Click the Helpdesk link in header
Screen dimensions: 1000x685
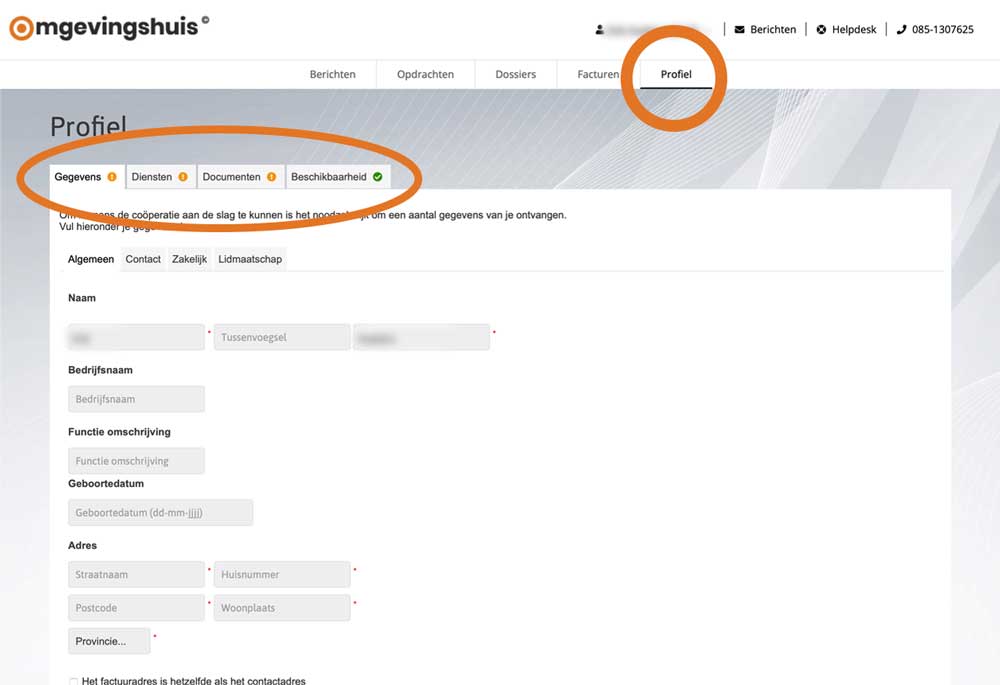853,30
